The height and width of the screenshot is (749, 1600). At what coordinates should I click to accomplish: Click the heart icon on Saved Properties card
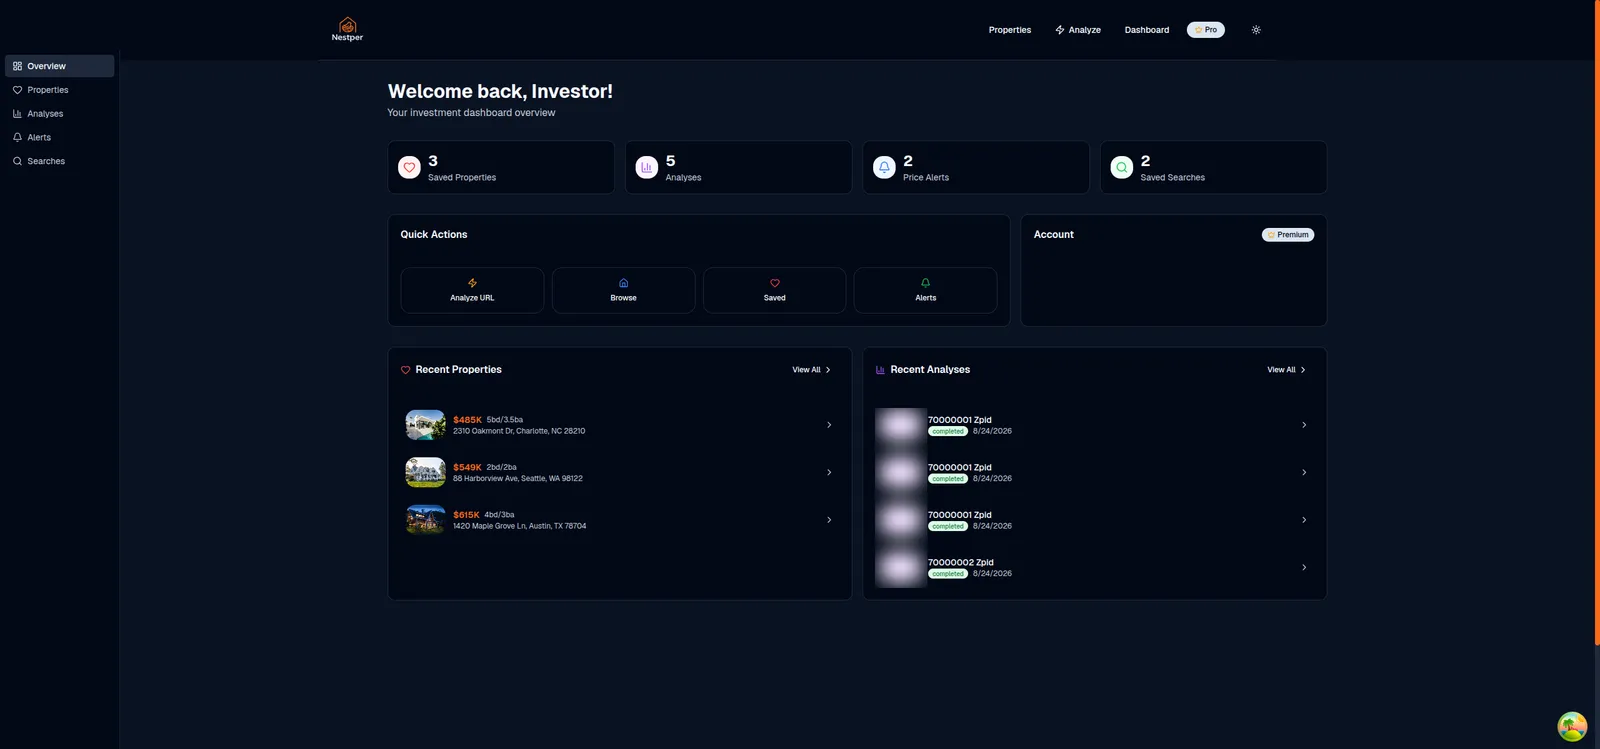coord(409,167)
